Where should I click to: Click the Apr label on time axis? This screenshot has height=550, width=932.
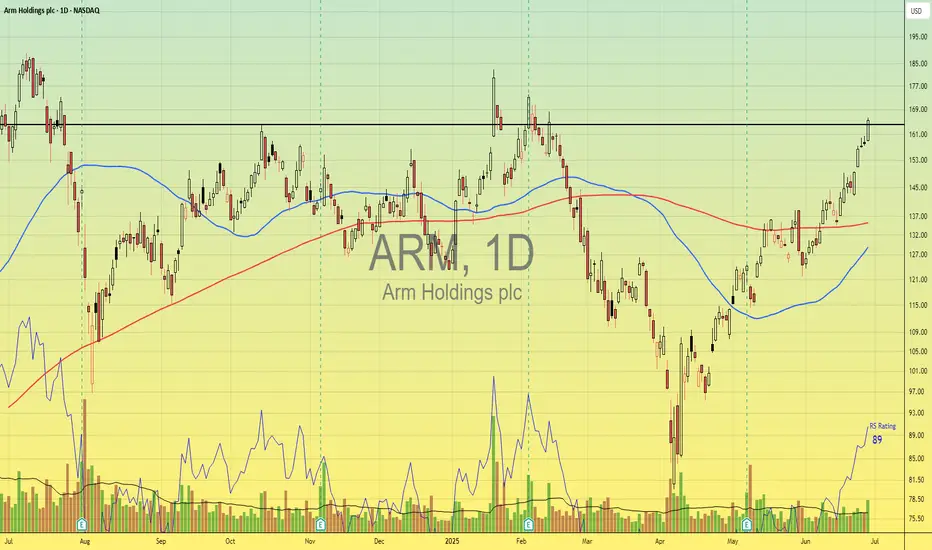pyautogui.click(x=660, y=542)
